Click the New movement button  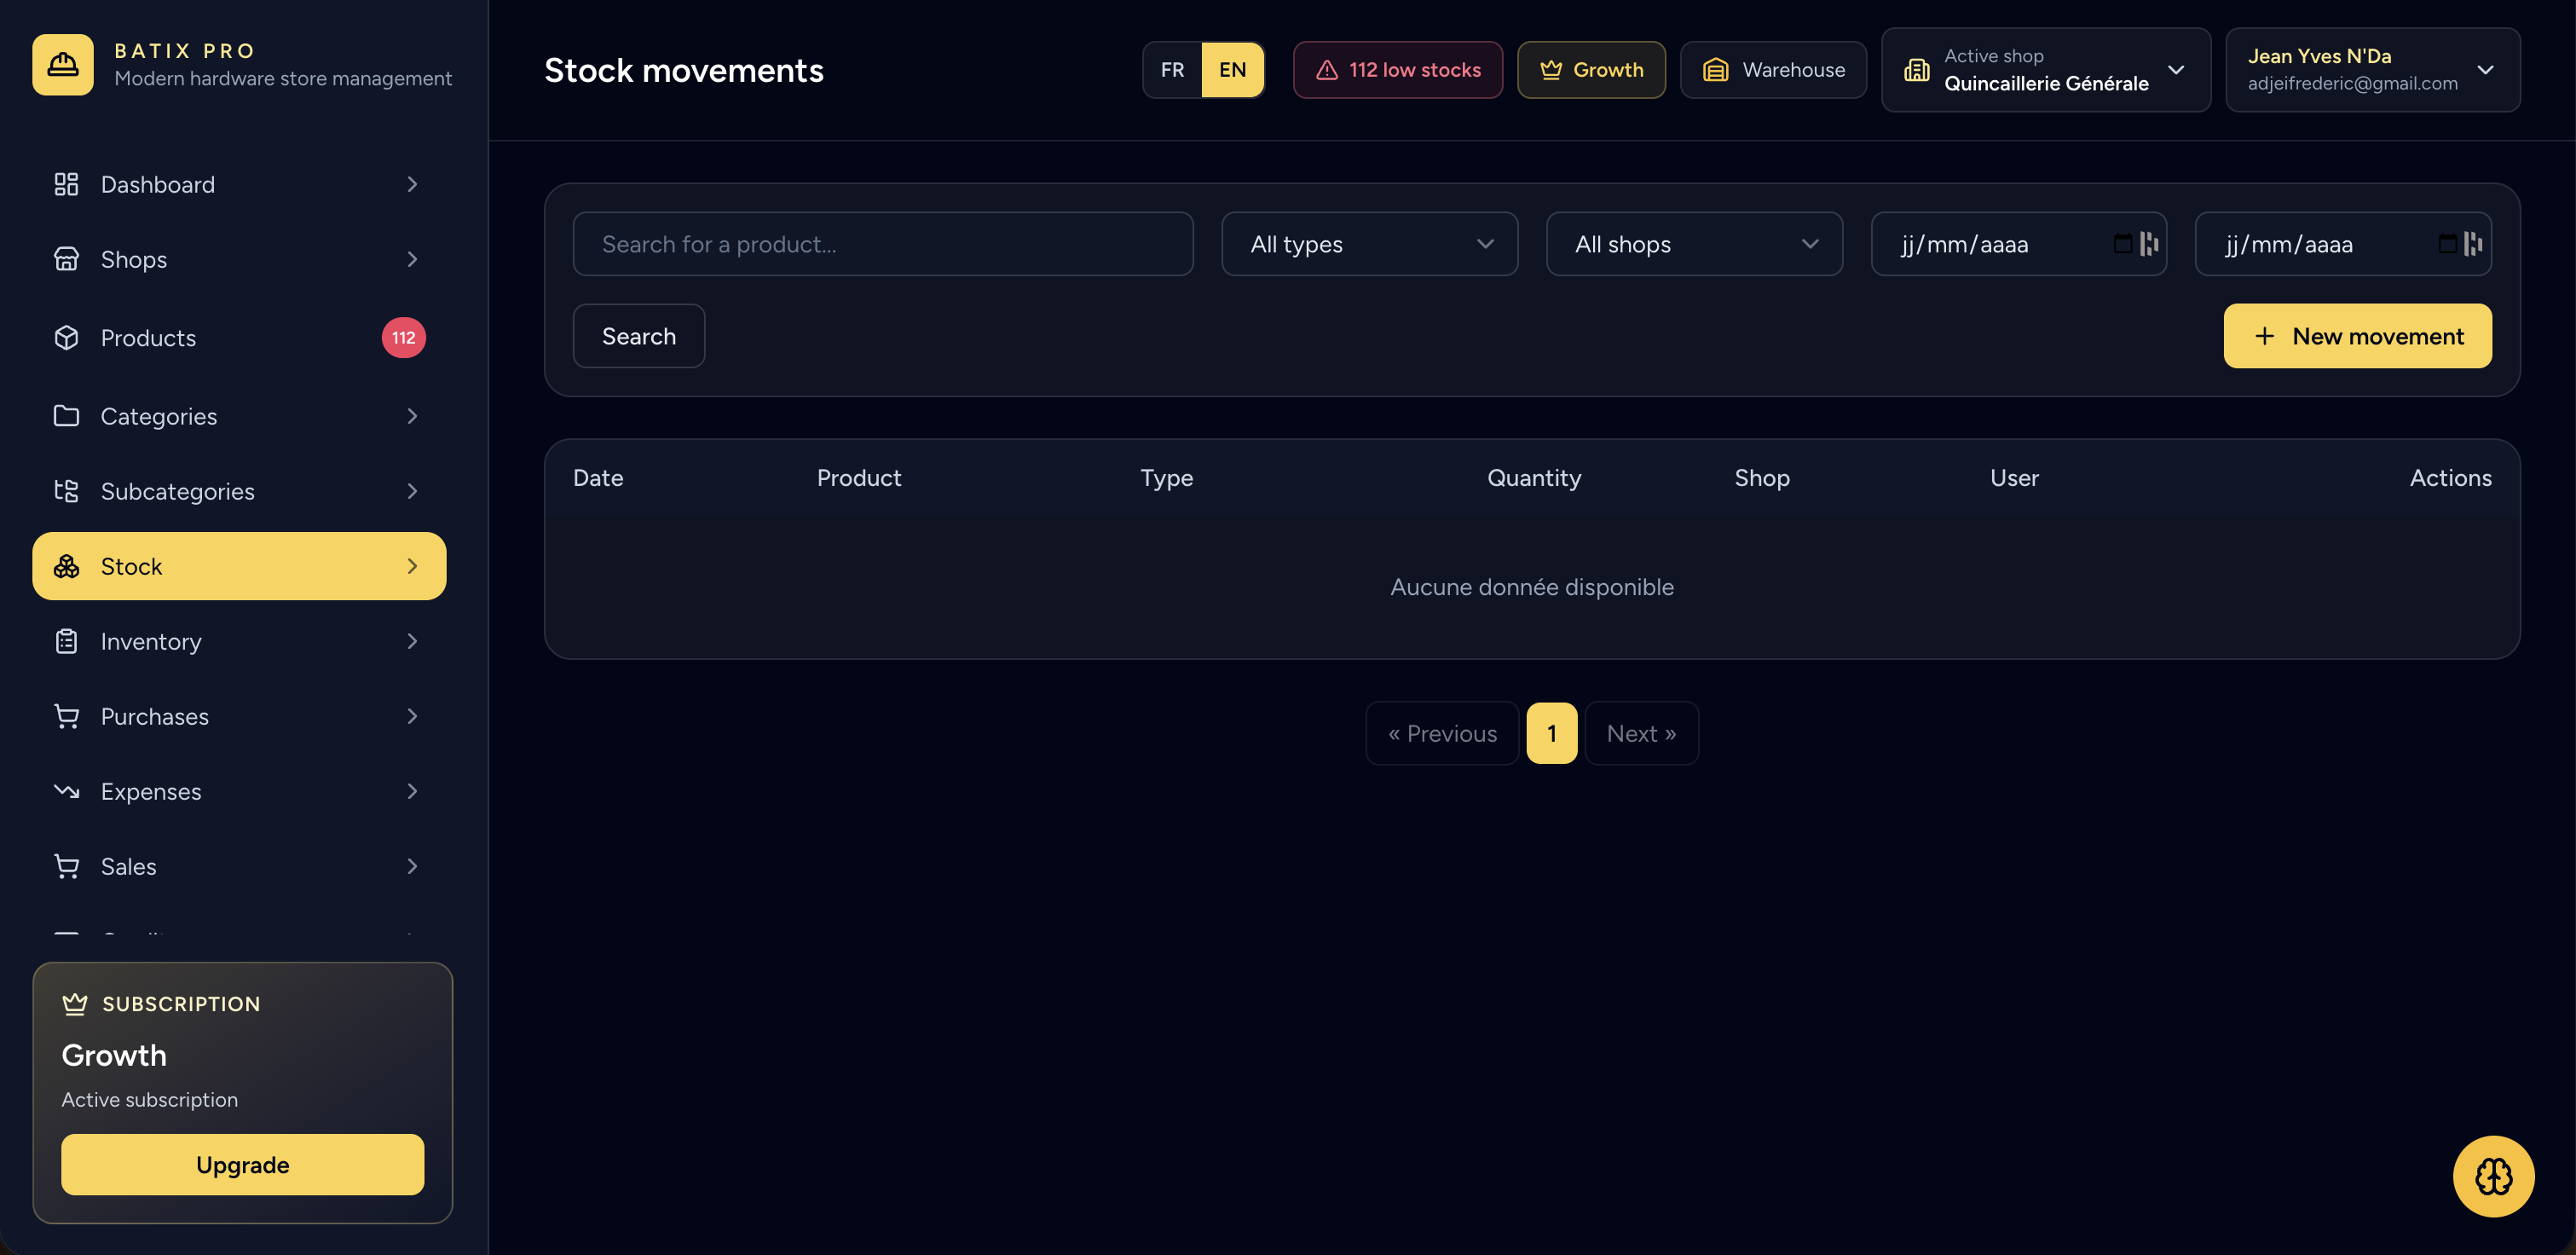point(2357,336)
